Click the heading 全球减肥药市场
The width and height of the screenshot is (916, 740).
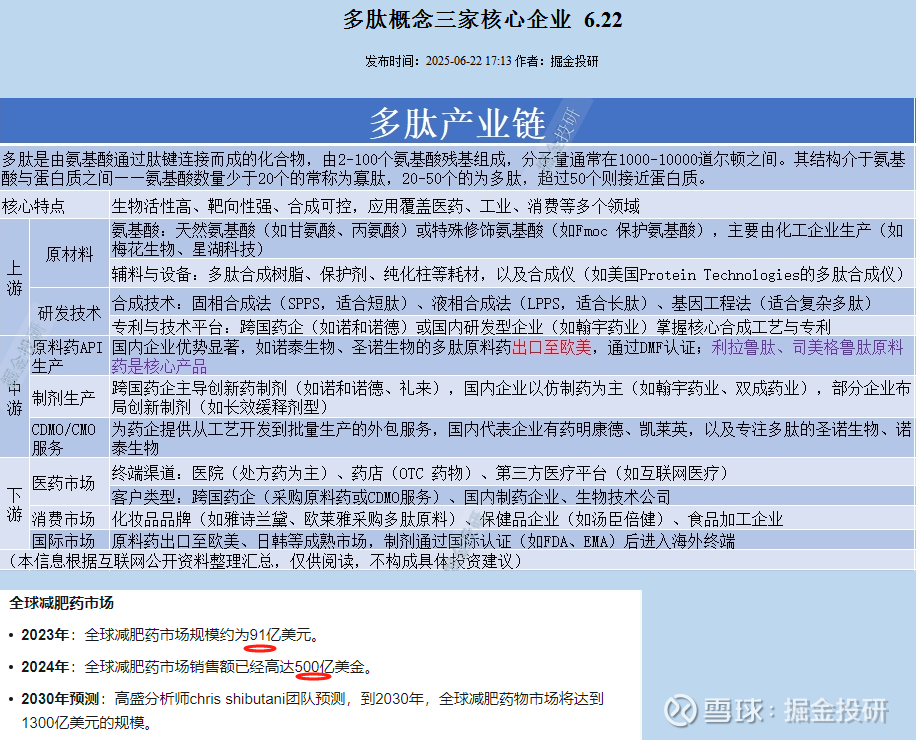point(61,603)
